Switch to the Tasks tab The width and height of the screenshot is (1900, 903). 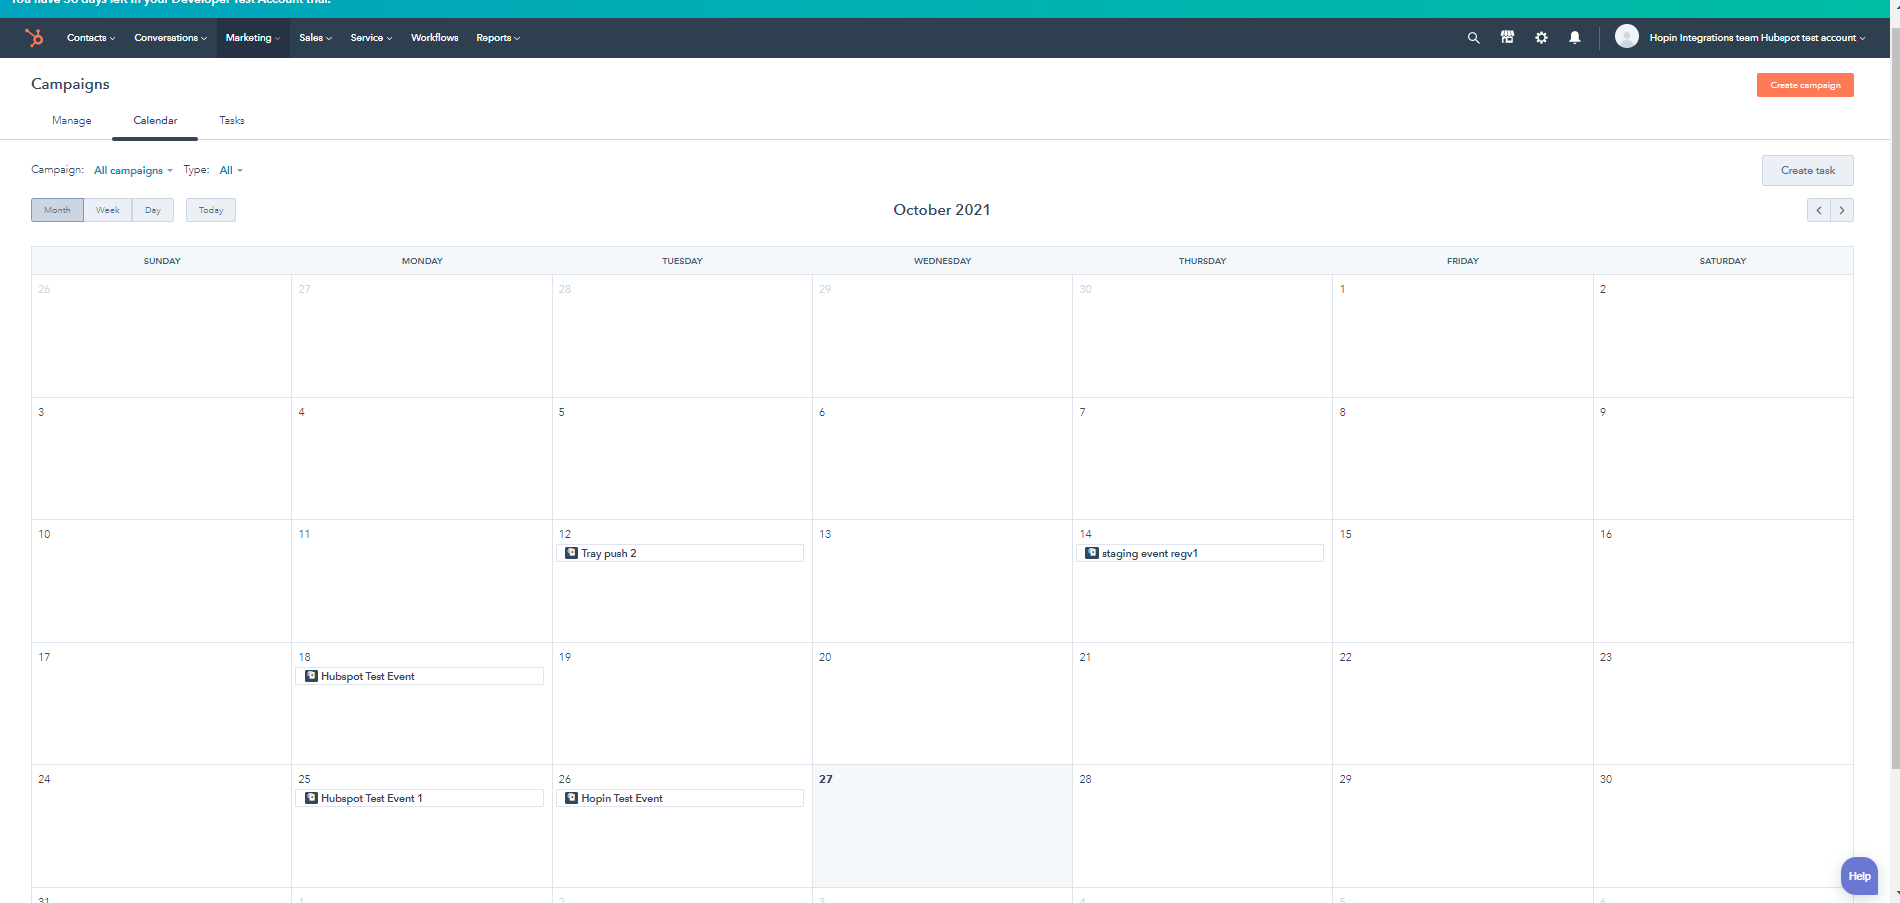[232, 120]
